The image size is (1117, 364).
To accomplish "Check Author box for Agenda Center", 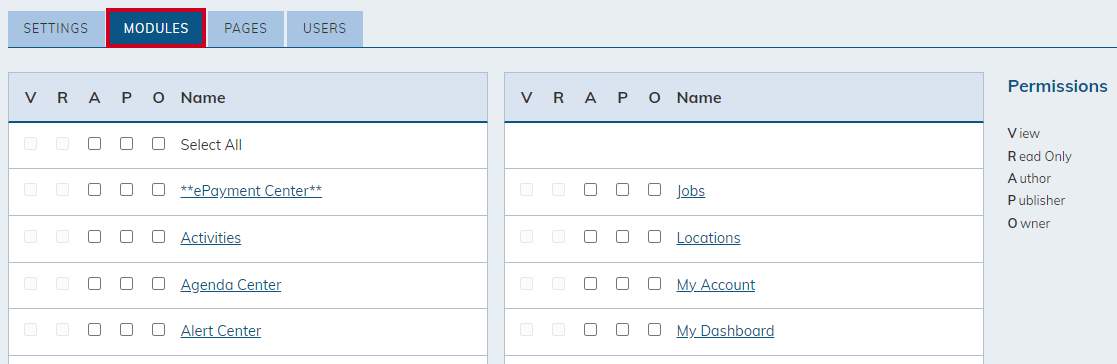I will (94, 284).
